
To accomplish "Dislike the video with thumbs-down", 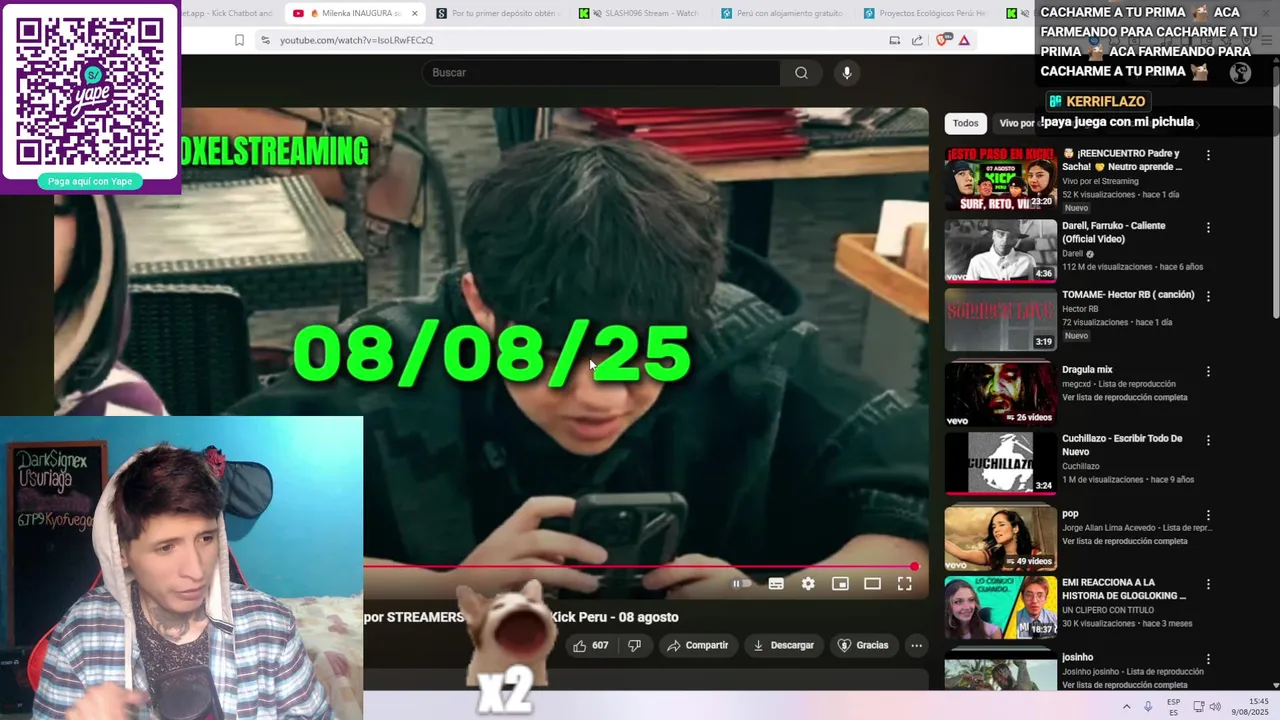I will (x=634, y=645).
